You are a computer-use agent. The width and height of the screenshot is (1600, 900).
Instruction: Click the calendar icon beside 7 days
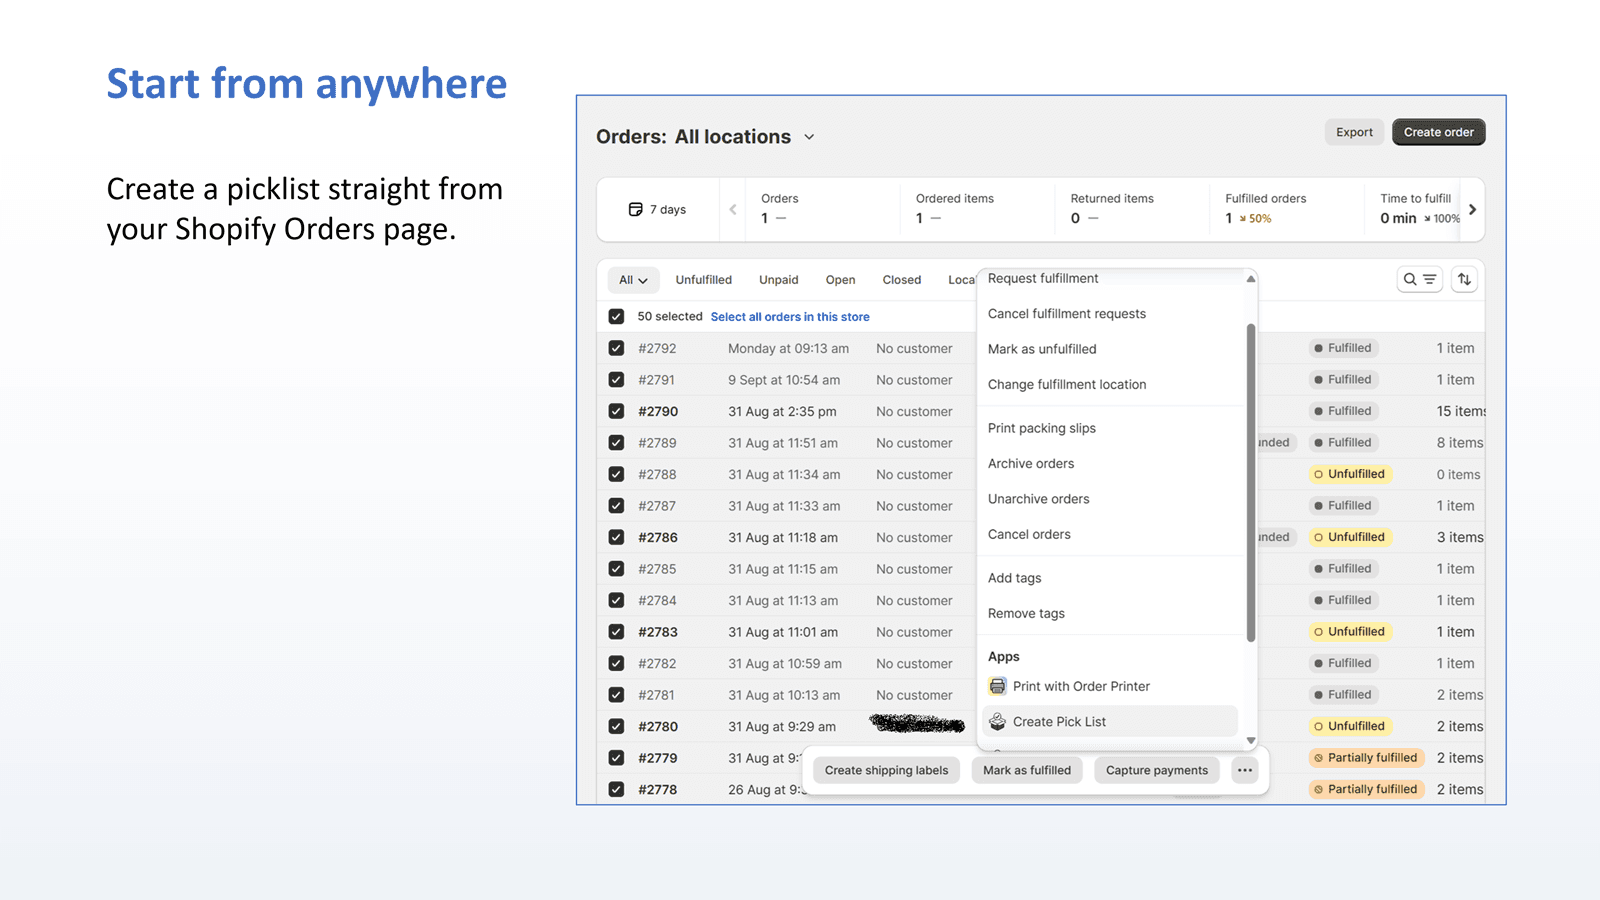pos(635,210)
